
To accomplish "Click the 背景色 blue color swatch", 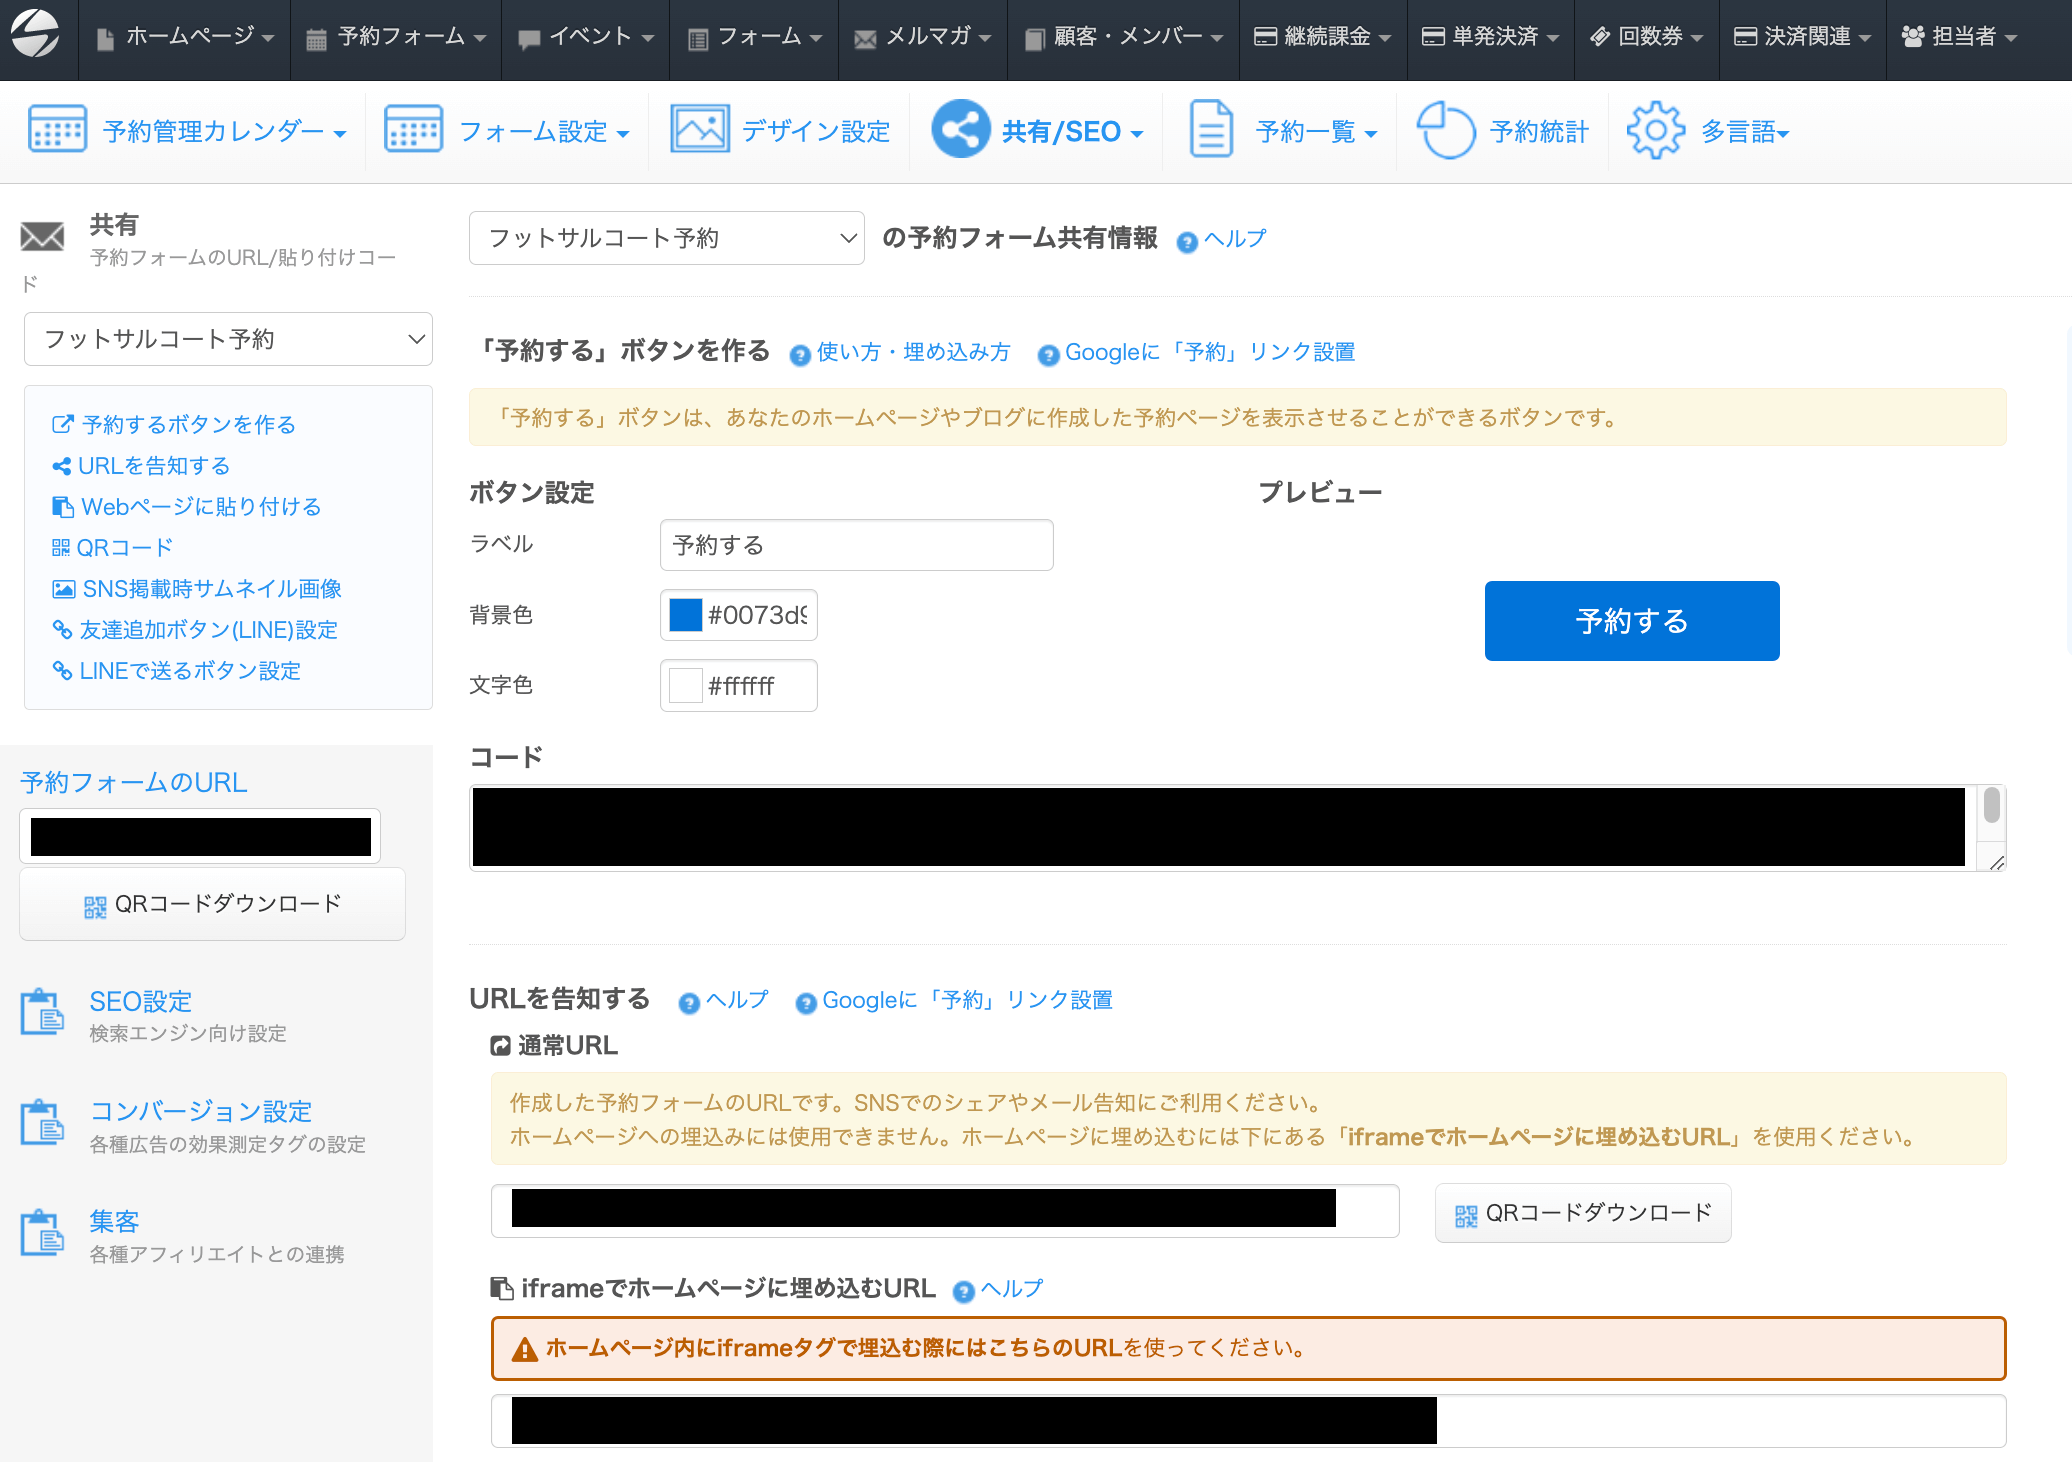I will [686, 616].
